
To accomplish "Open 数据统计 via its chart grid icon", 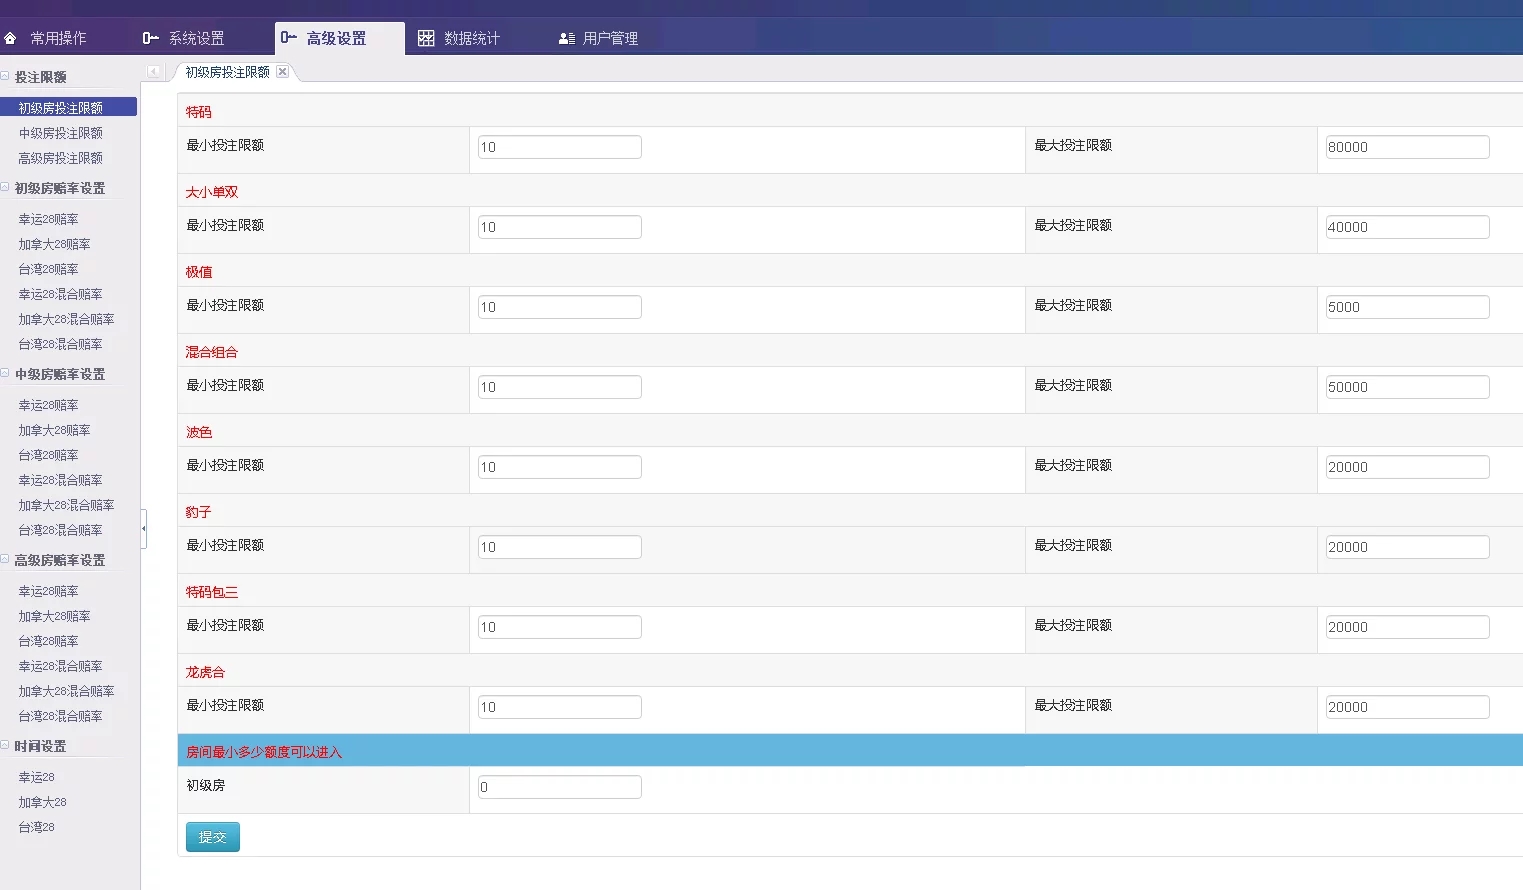I will 426,39.
